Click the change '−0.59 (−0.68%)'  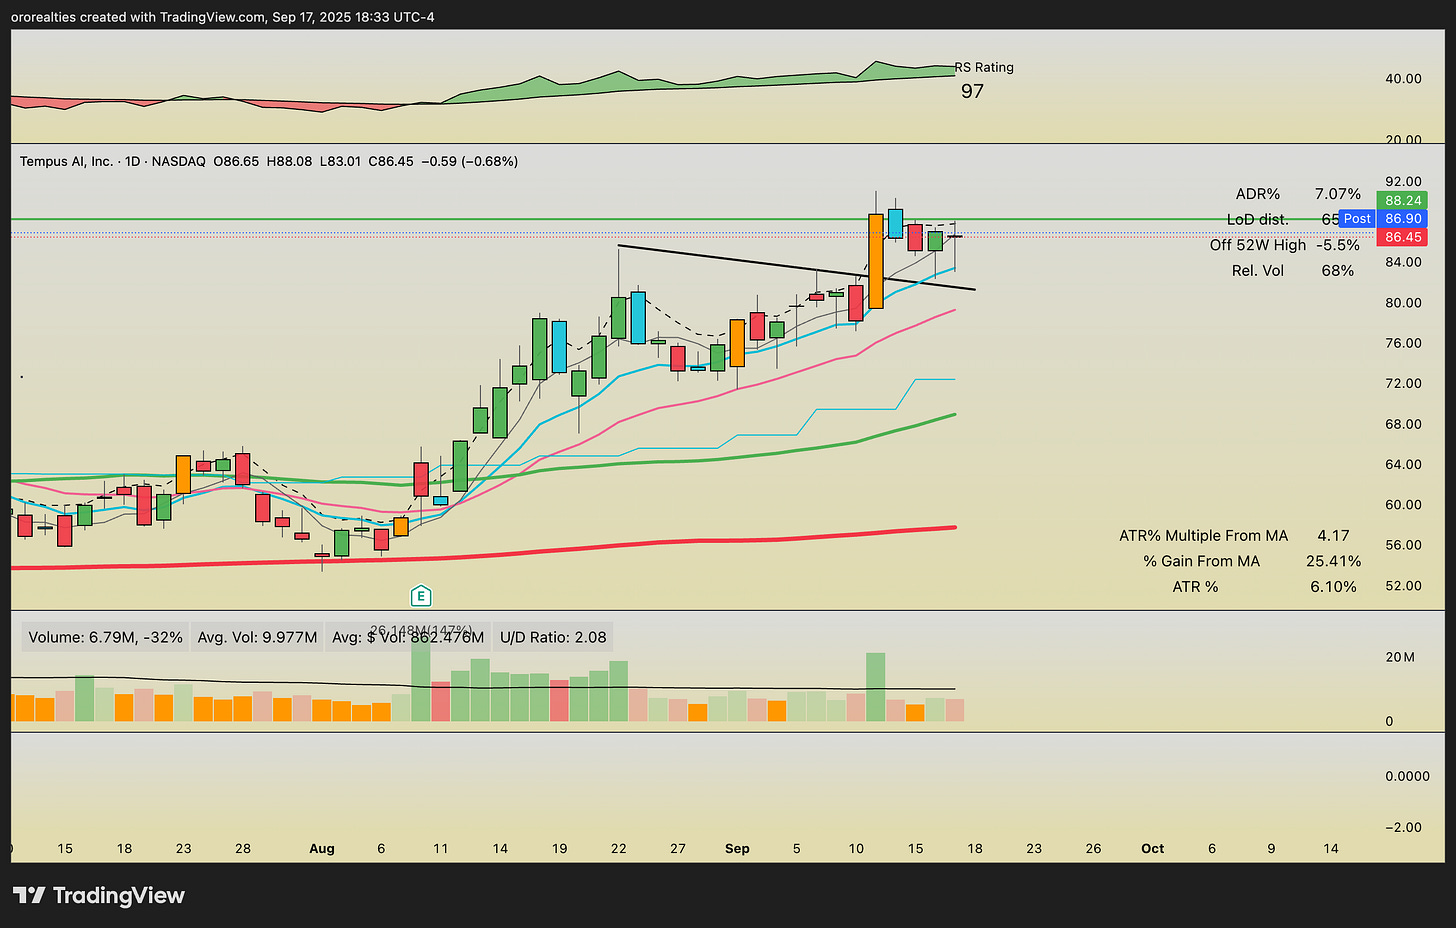pyautogui.click(x=470, y=161)
